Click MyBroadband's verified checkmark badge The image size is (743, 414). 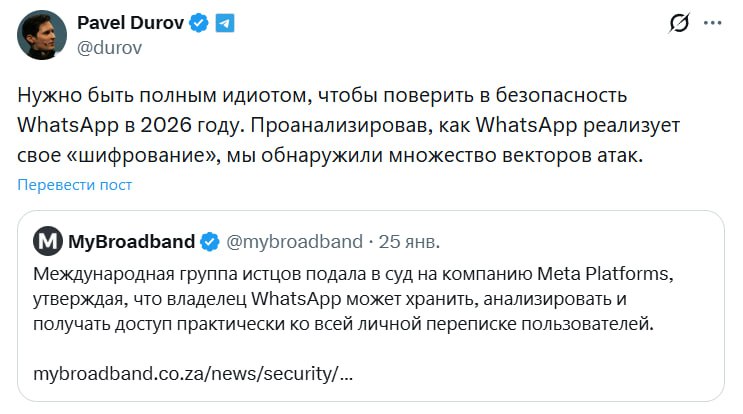[x=210, y=240]
